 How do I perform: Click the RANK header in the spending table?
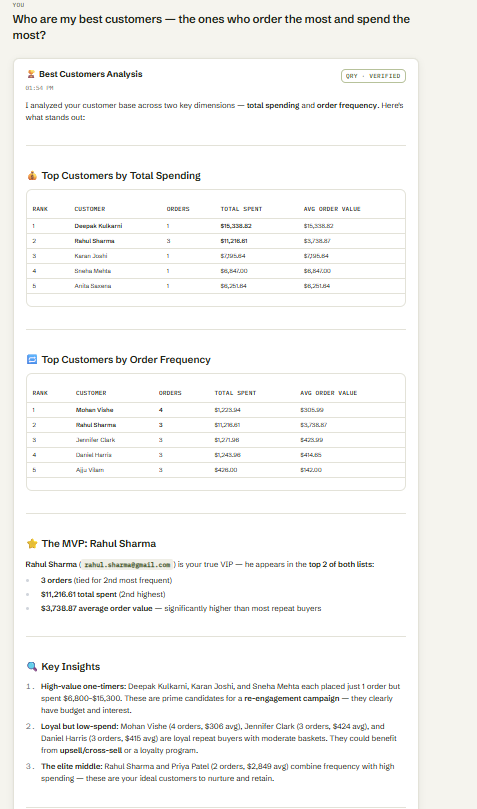(x=40, y=209)
